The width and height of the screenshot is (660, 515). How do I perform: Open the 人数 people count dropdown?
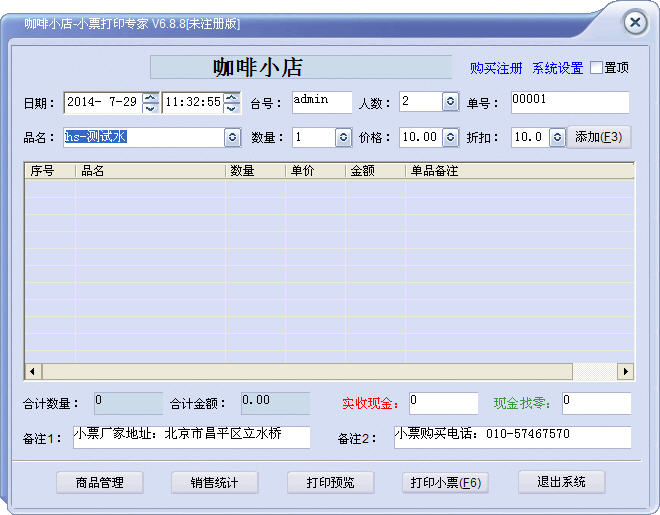coord(450,102)
